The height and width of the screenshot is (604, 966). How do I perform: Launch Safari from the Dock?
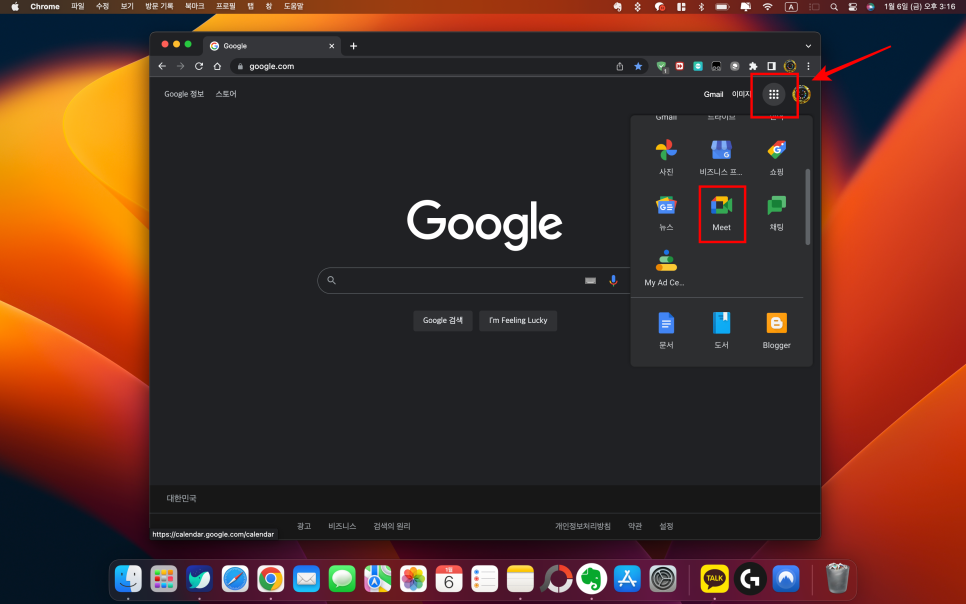tap(235, 579)
